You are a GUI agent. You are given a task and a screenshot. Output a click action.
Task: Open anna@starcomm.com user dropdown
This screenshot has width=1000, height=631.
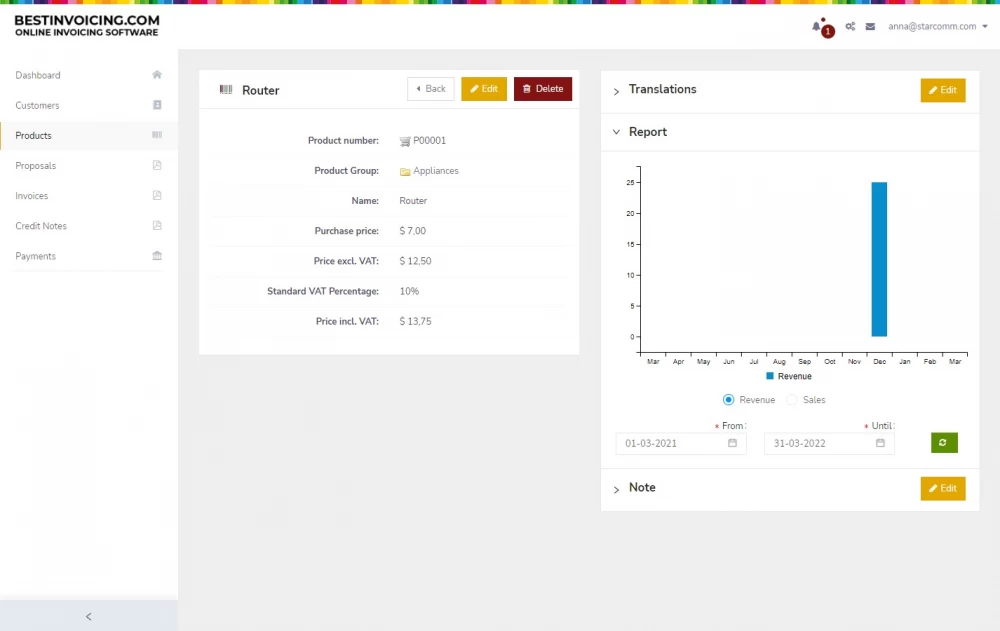[x=937, y=27]
